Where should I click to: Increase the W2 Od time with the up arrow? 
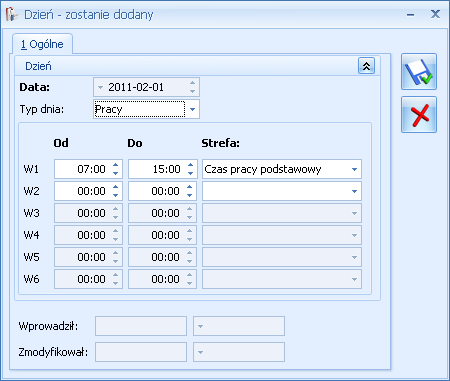click(x=115, y=187)
